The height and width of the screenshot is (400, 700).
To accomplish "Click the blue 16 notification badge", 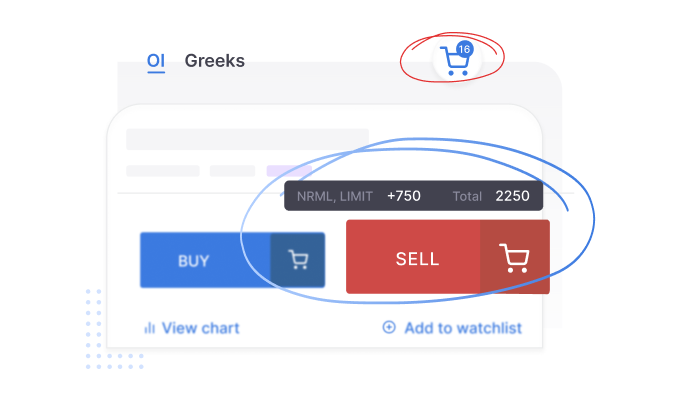I will coord(463,49).
